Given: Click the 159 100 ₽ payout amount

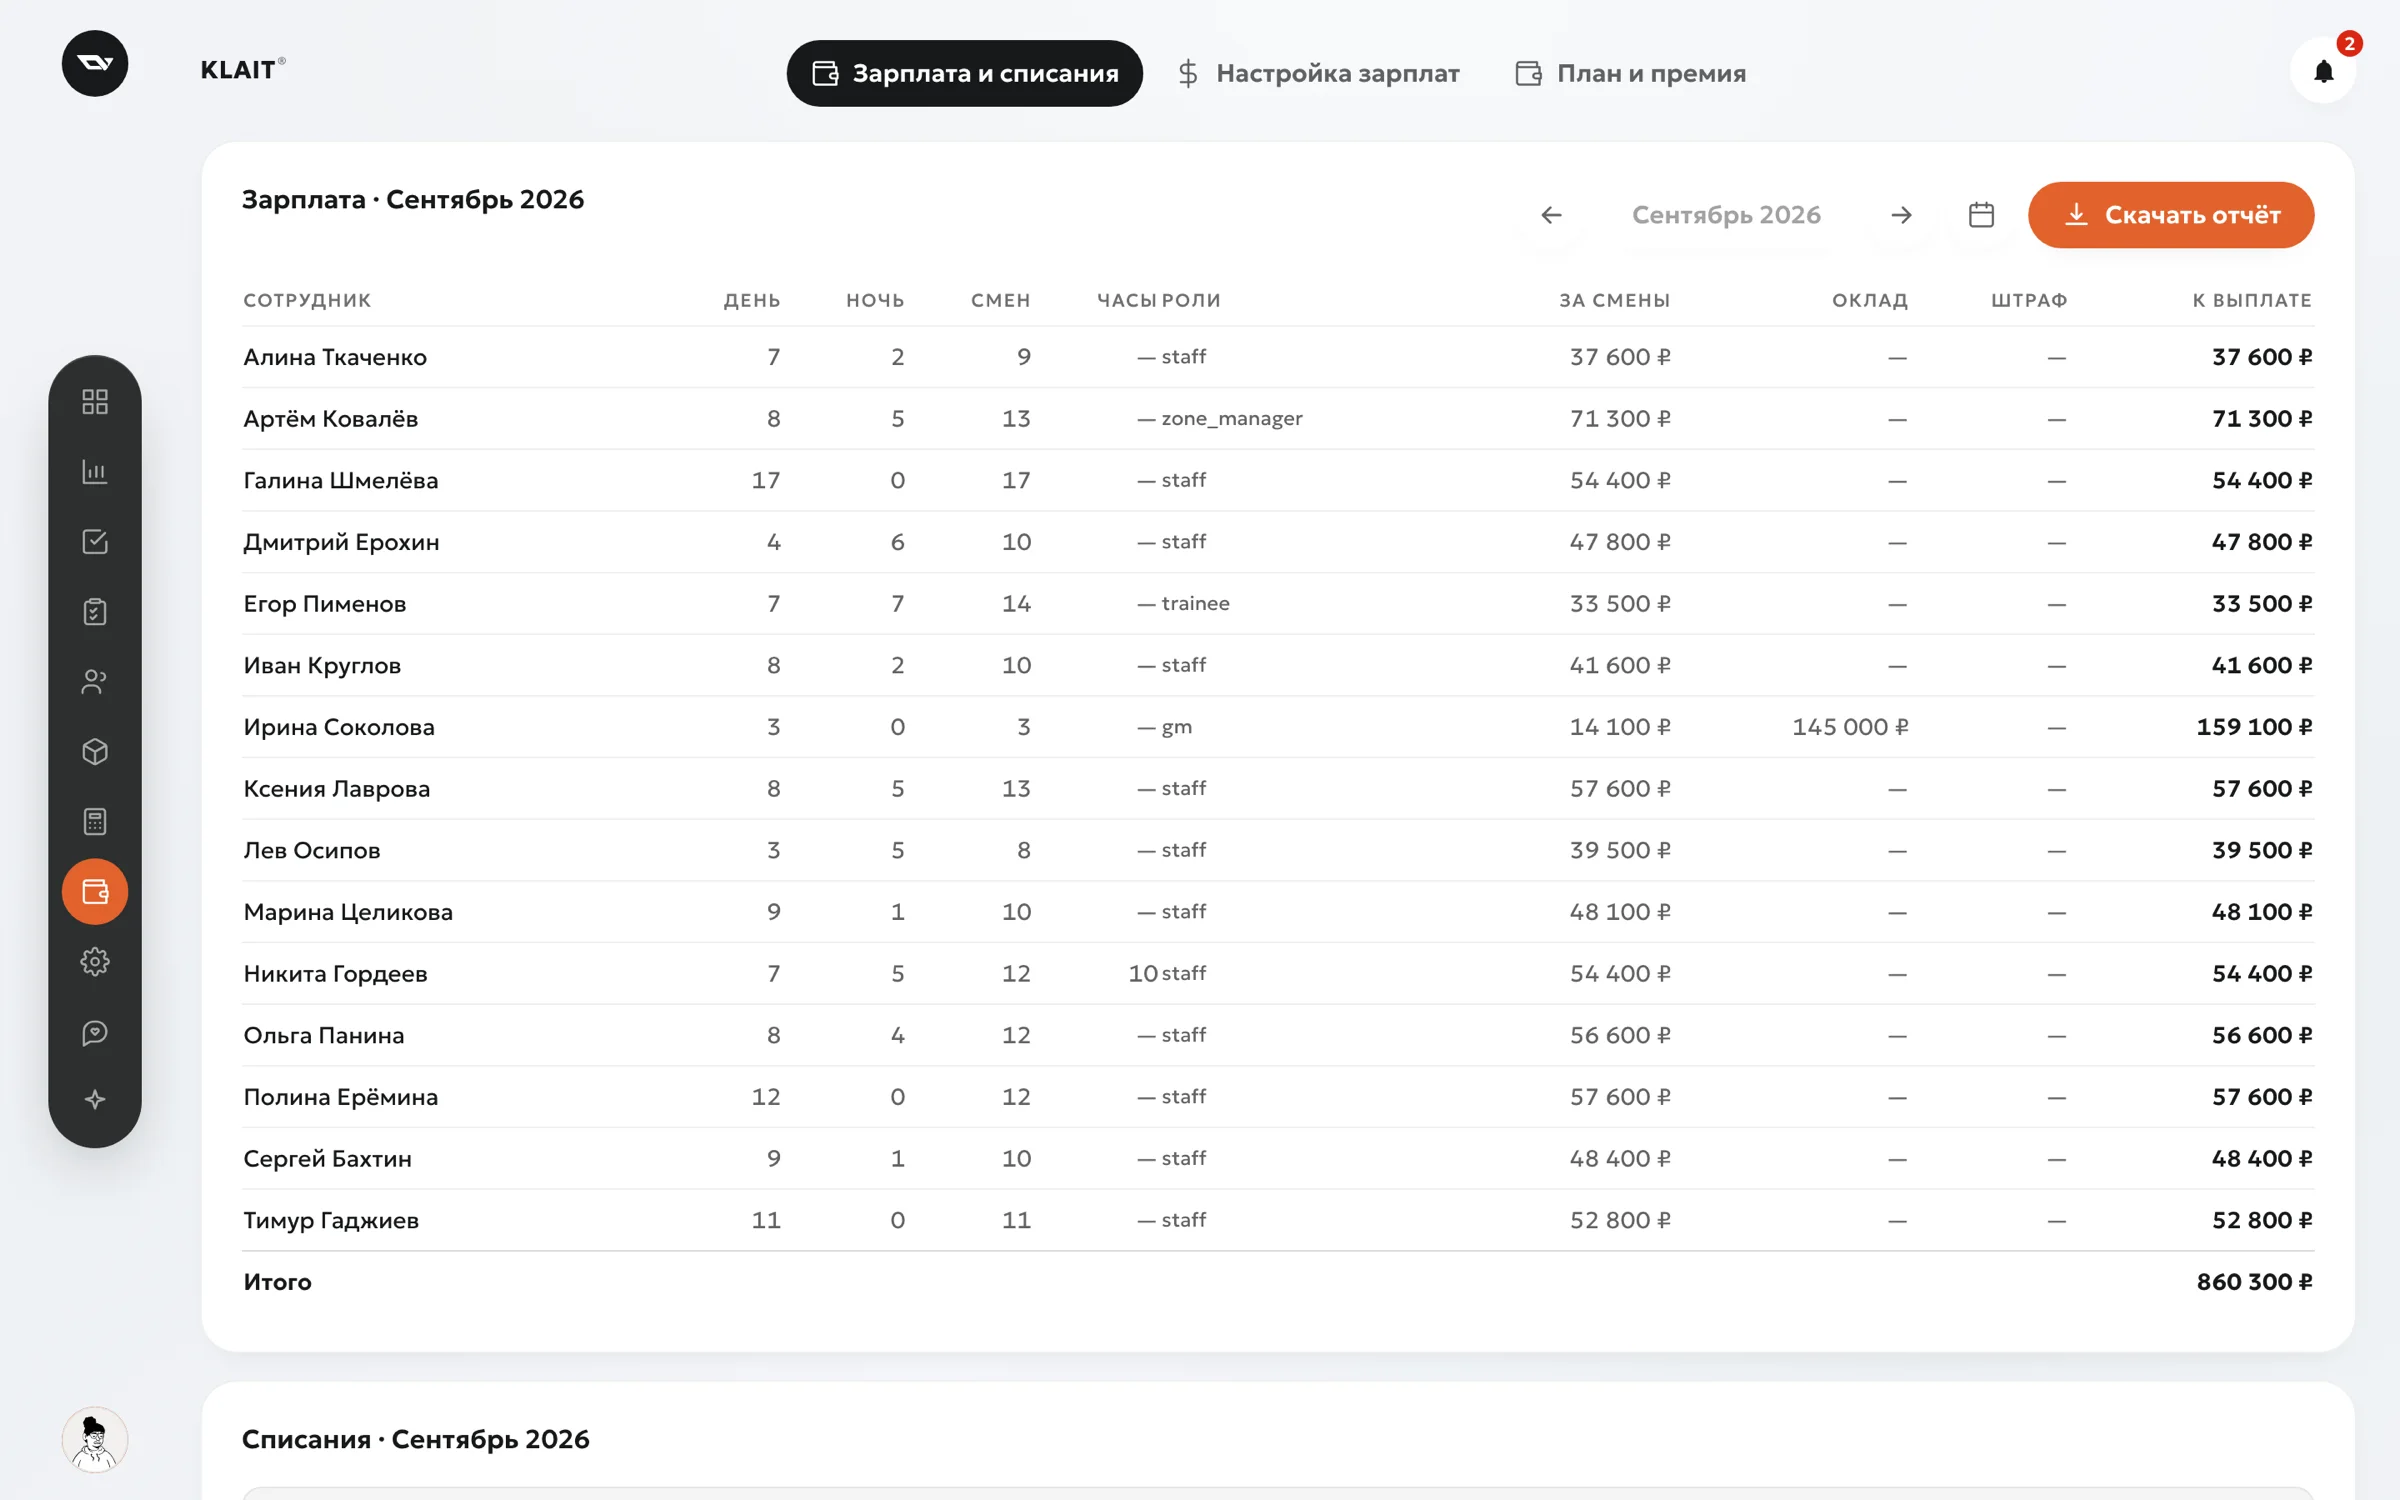Looking at the screenshot, I should 2254,727.
